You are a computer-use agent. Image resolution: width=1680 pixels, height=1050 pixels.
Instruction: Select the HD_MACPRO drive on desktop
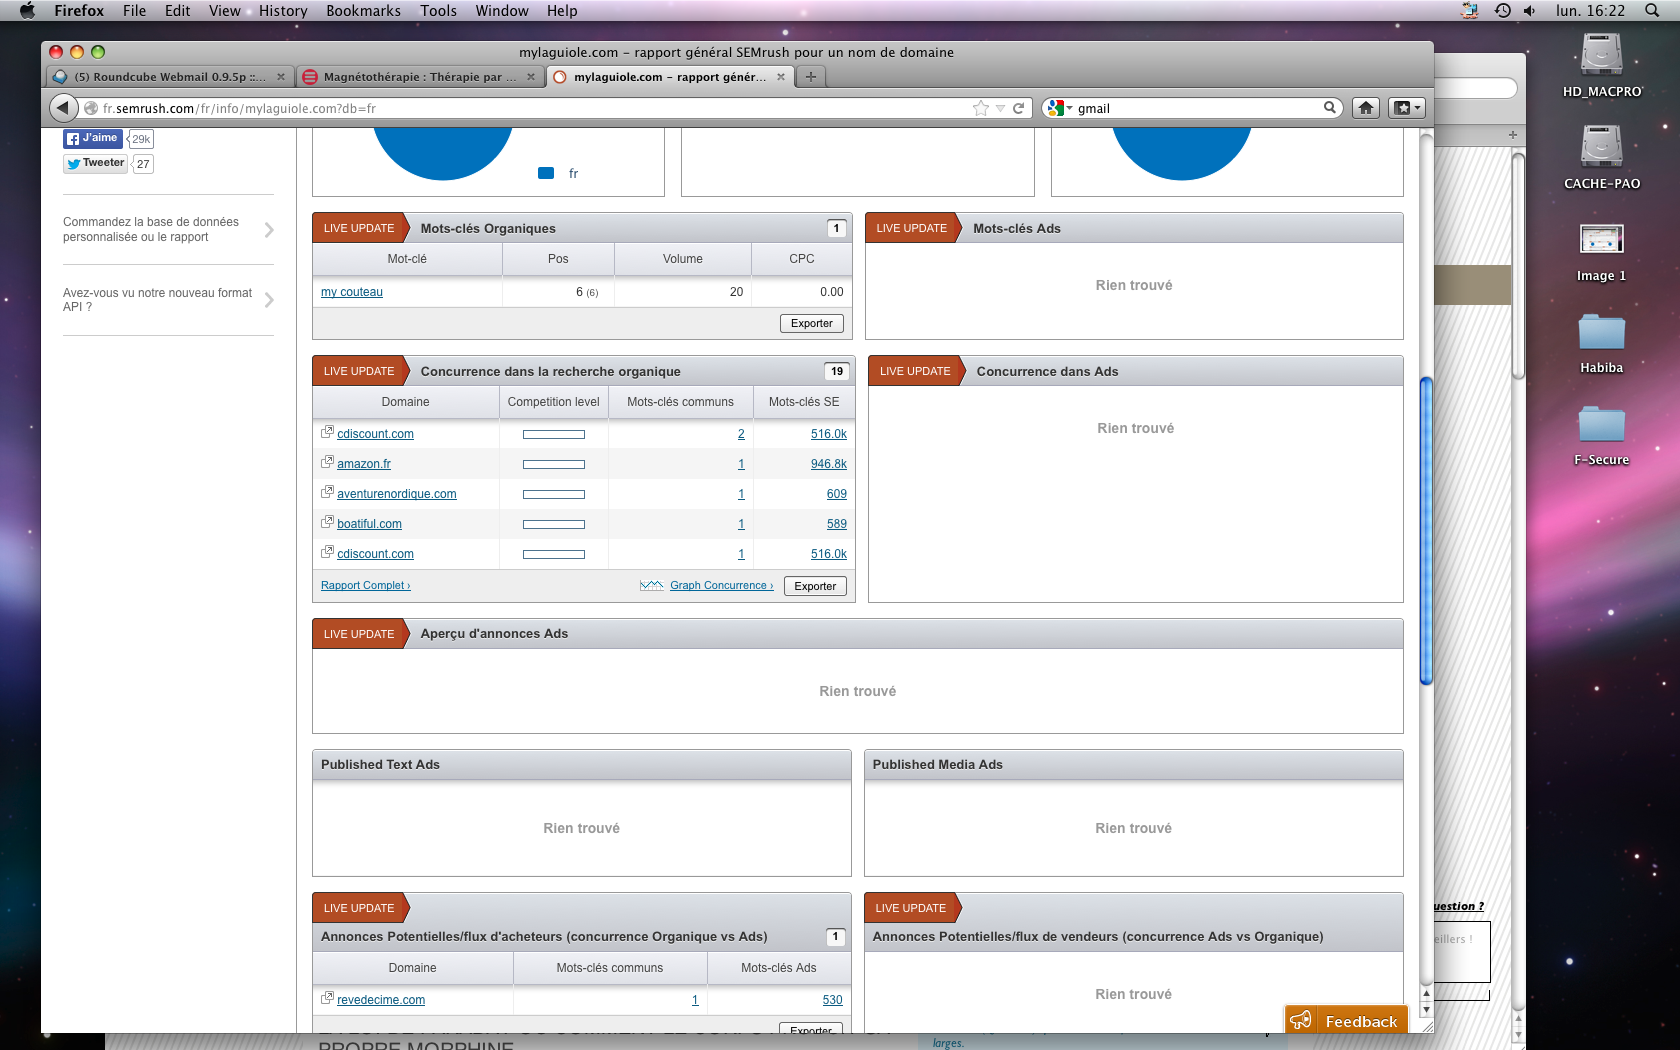tap(1602, 65)
